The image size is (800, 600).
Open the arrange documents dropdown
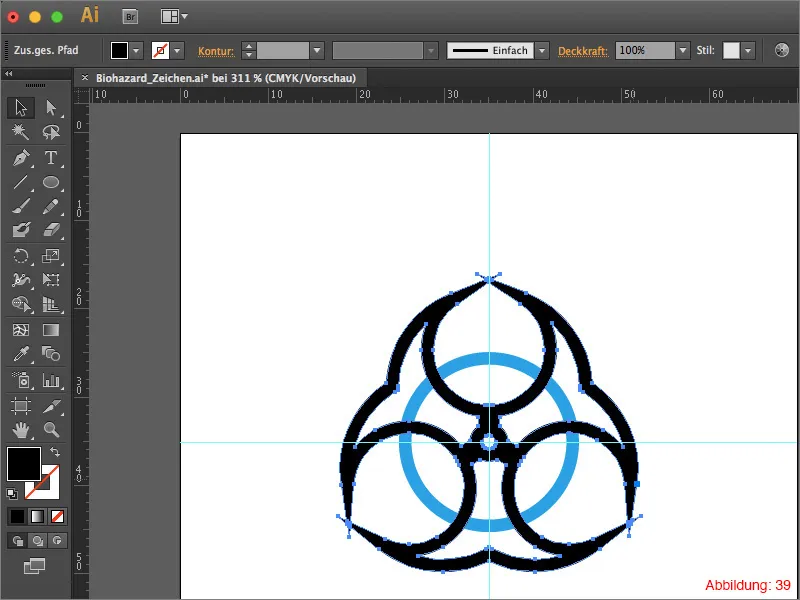click(x=174, y=17)
